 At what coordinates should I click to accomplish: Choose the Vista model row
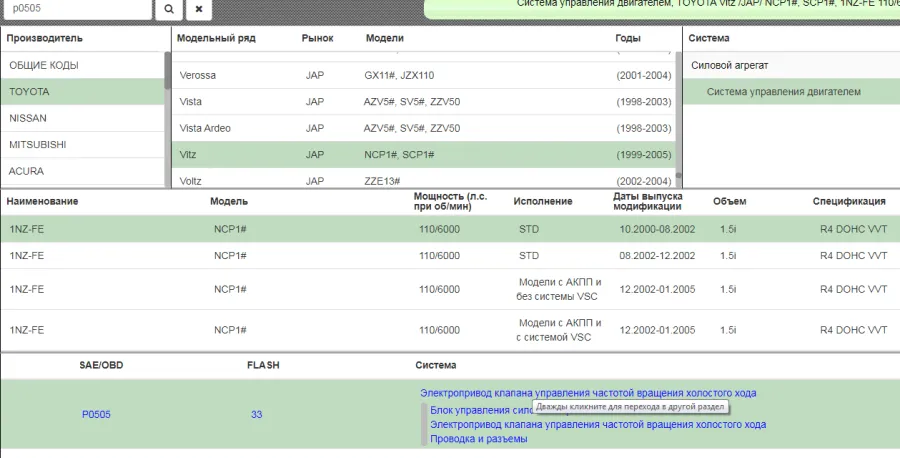point(424,102)
